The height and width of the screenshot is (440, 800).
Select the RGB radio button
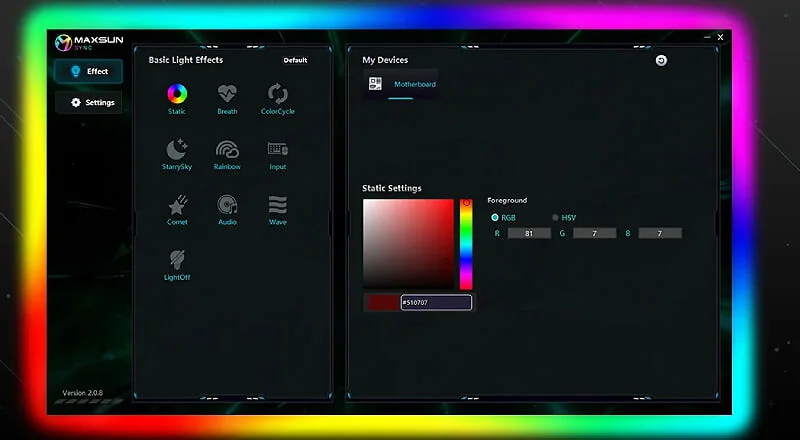coord(494,217)
